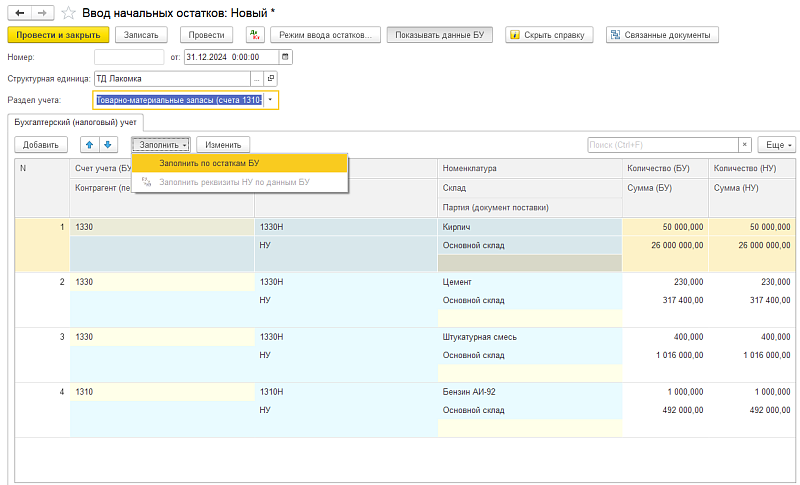Click the Дт/Кт postings icon
This screenshot has height=485, width=800.
click(254, 35)
